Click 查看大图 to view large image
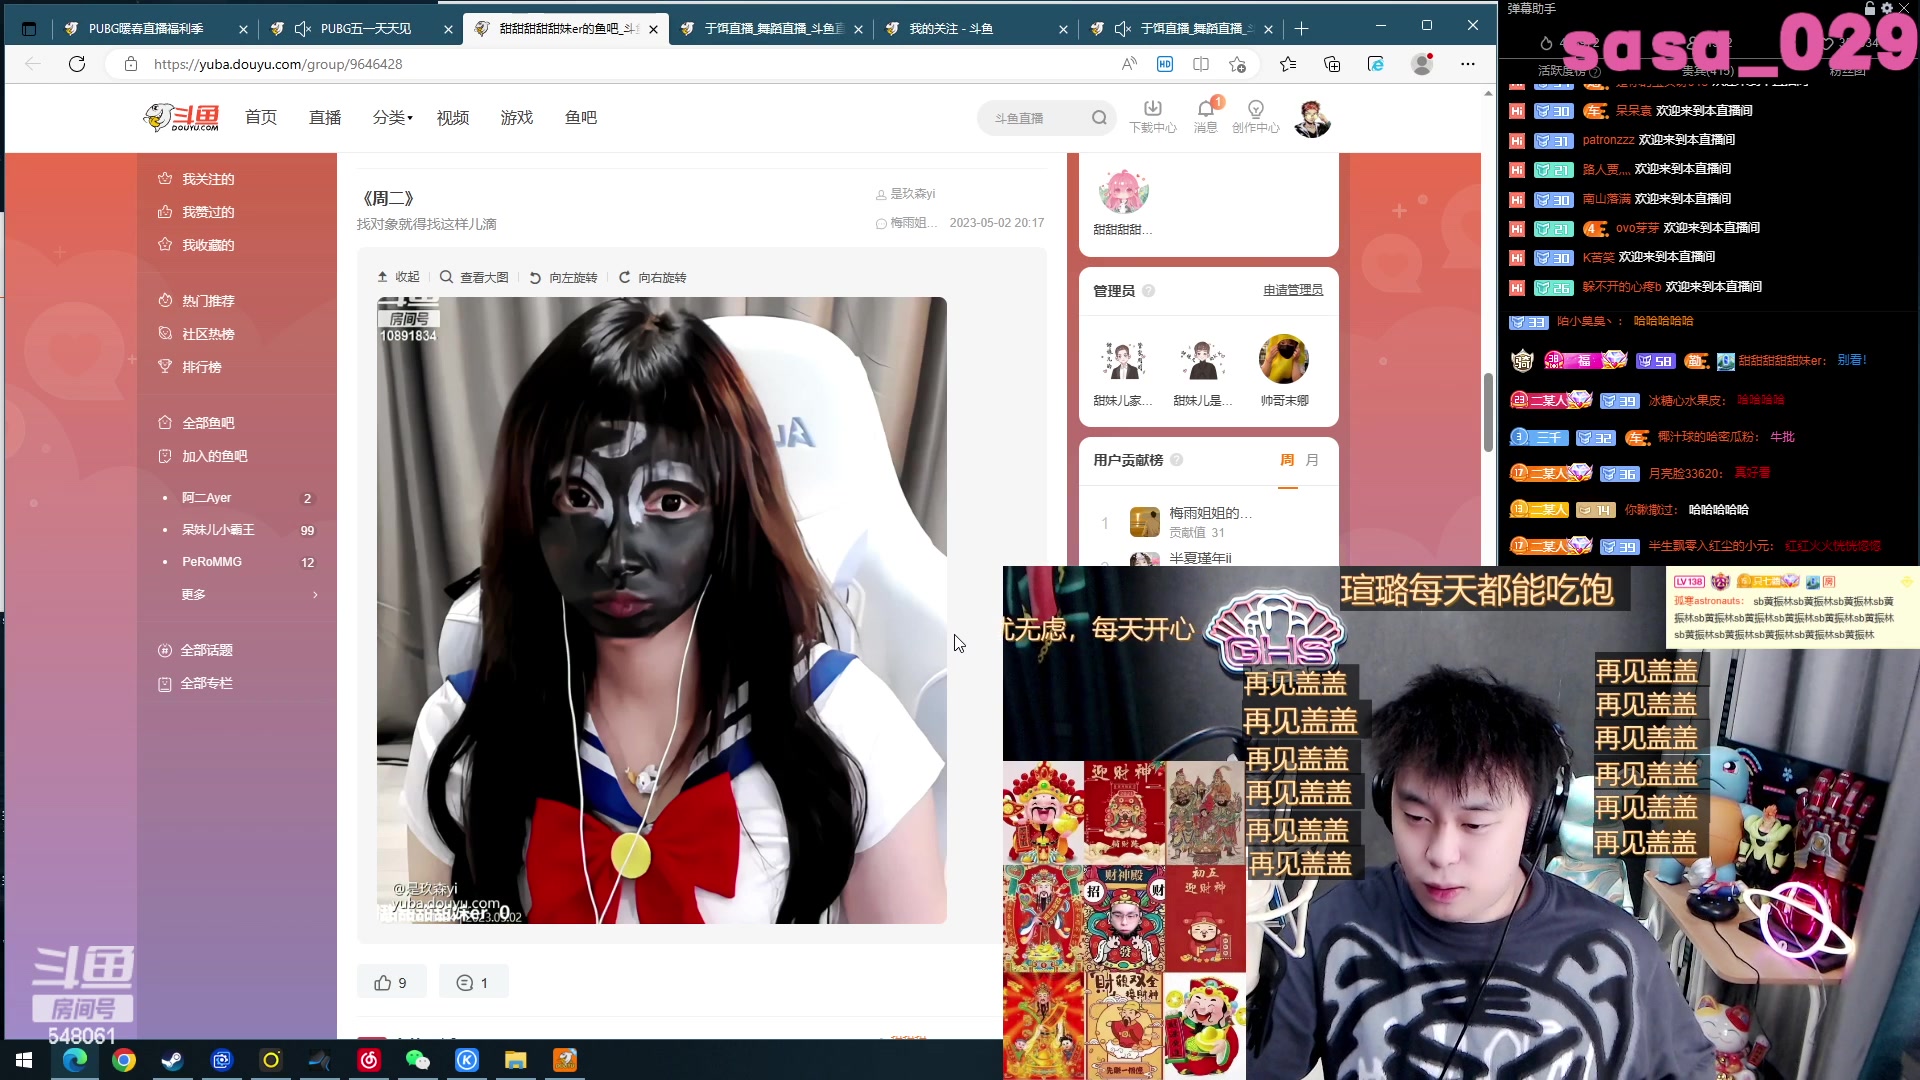The height and width of the screenshot is (1080, 1920). tap(474, 277)
